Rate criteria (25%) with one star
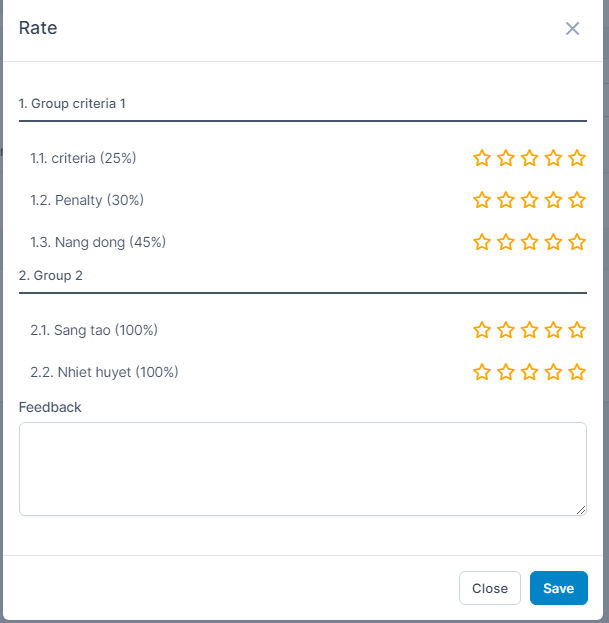 point(482,158)
